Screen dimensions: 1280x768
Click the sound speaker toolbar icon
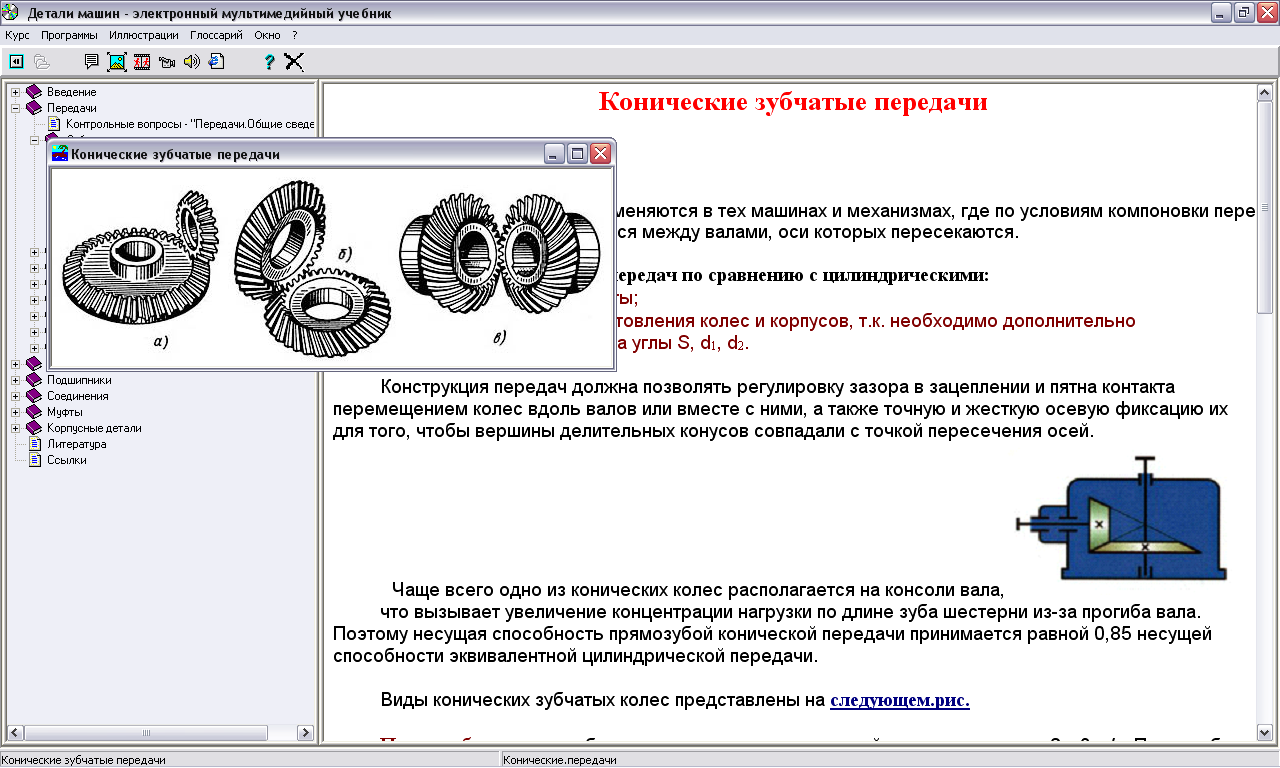192,61
